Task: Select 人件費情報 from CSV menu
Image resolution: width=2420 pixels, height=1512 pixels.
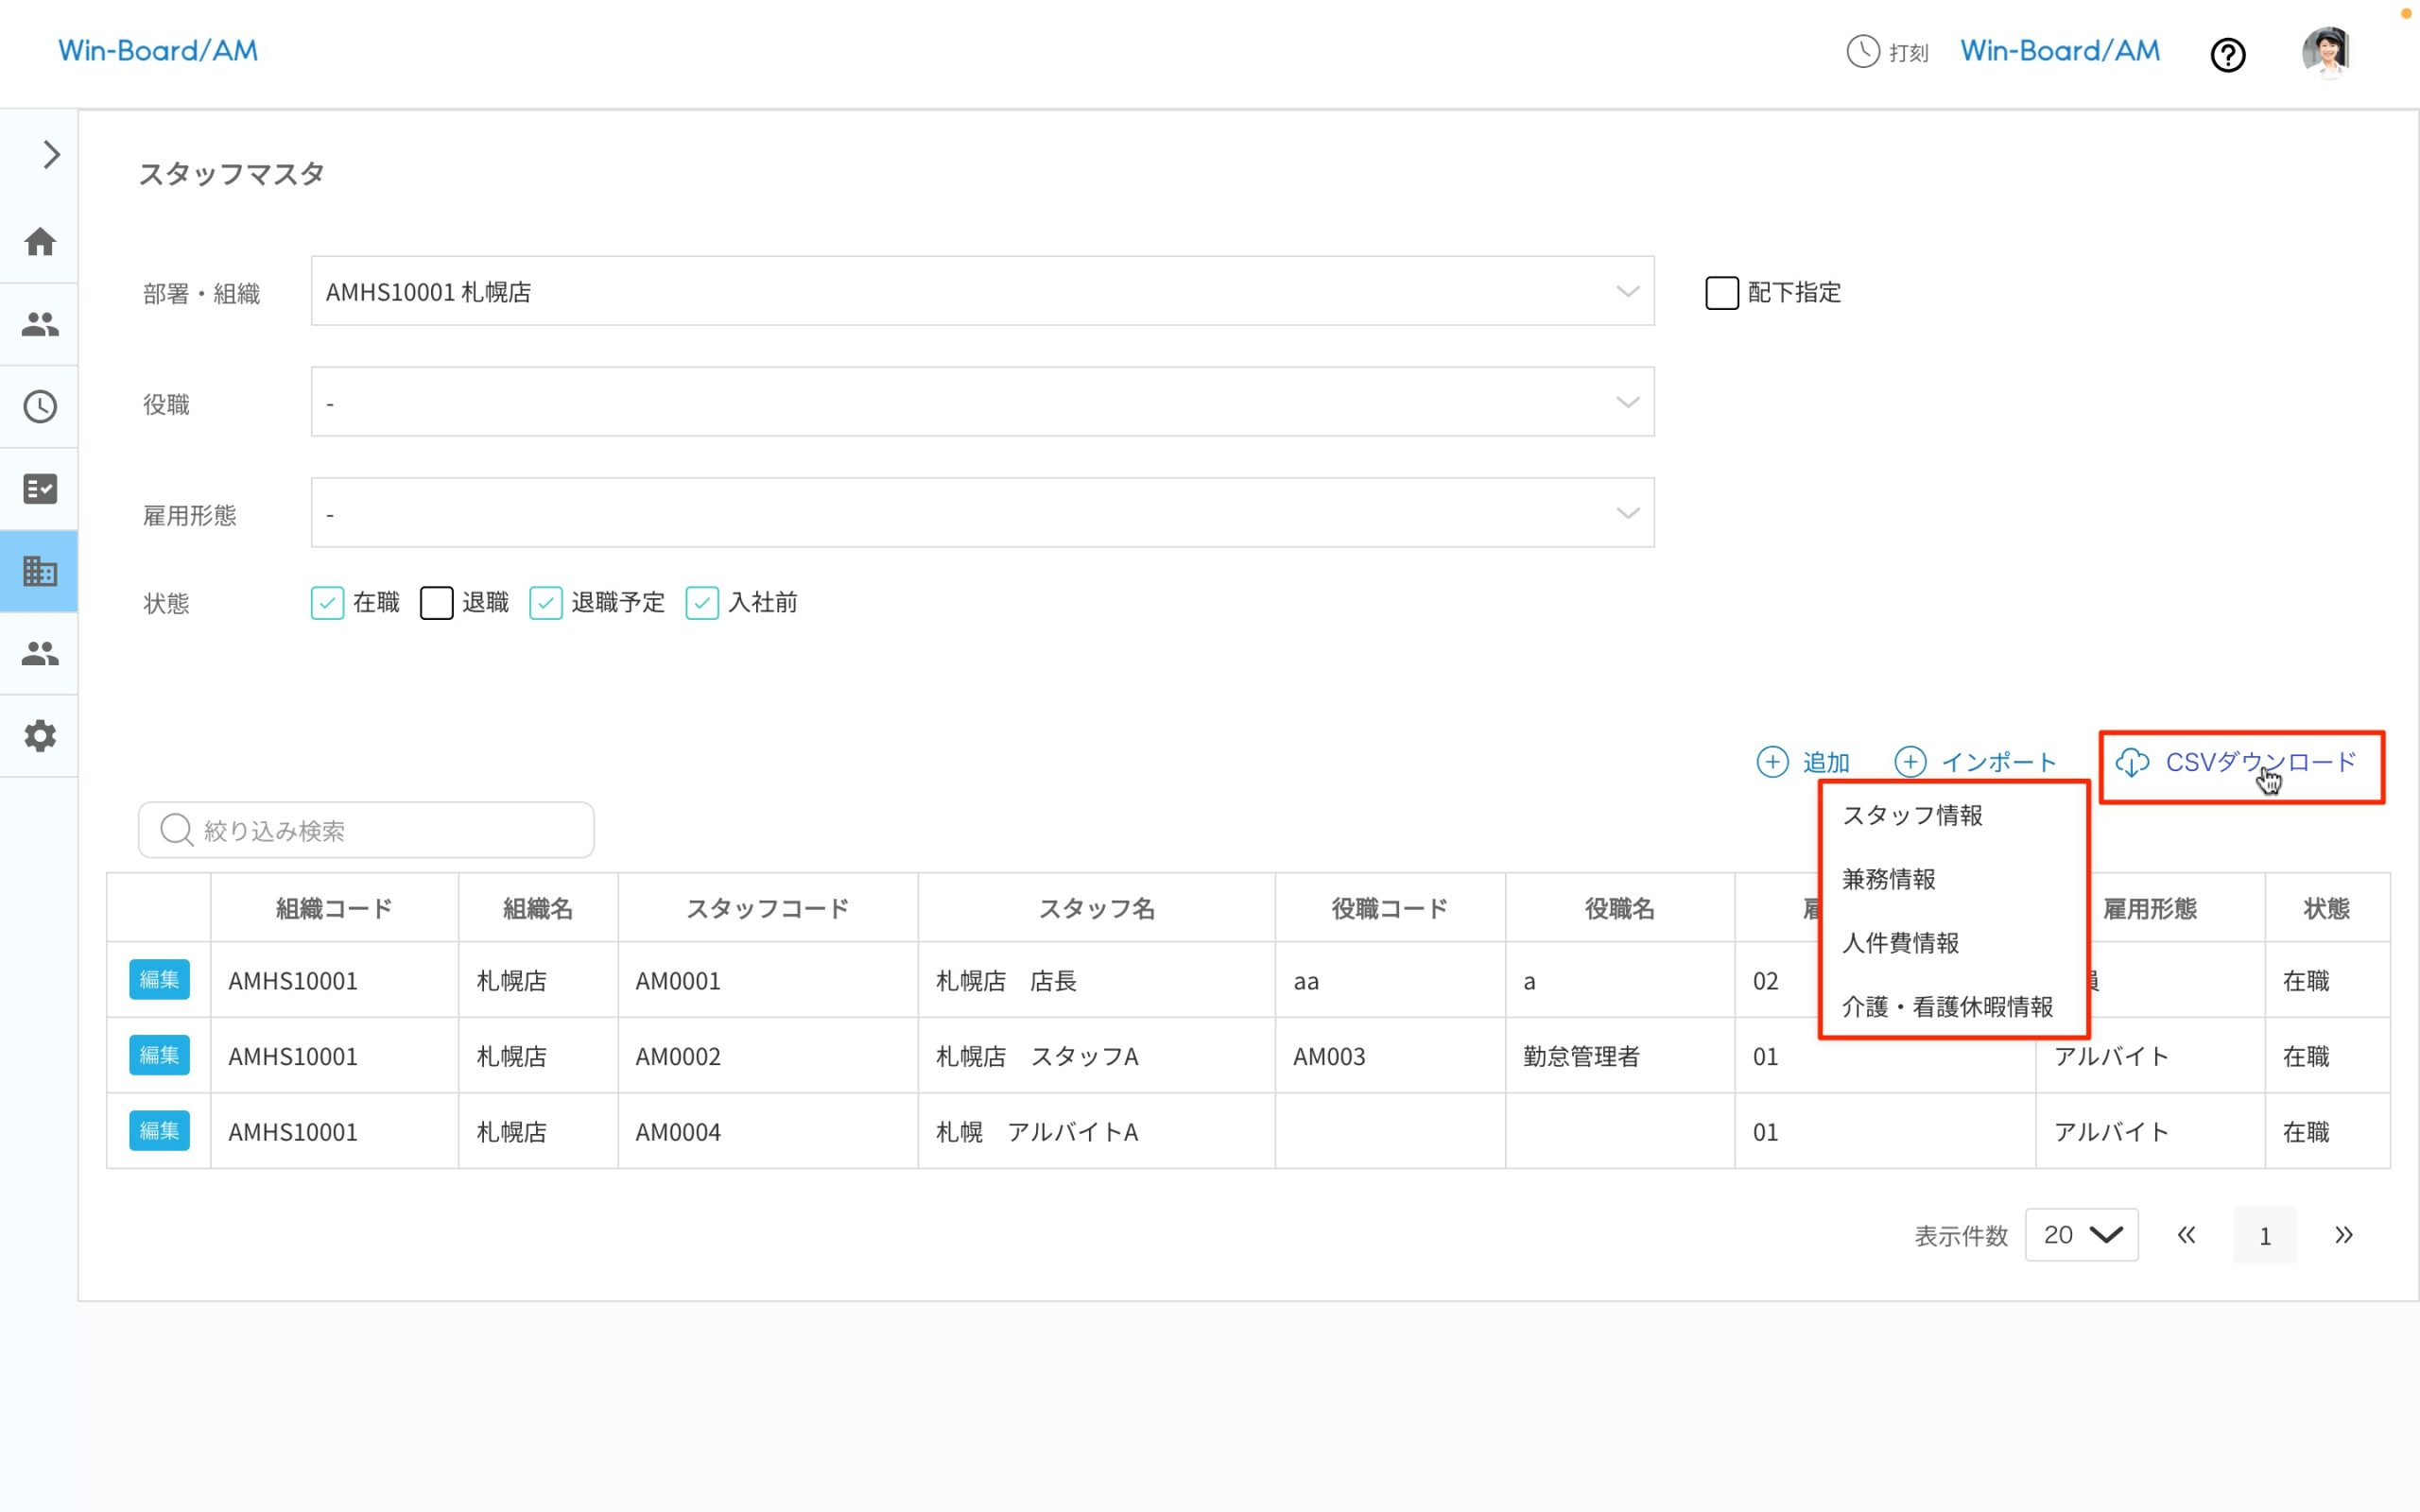Action: point(1900,943)
